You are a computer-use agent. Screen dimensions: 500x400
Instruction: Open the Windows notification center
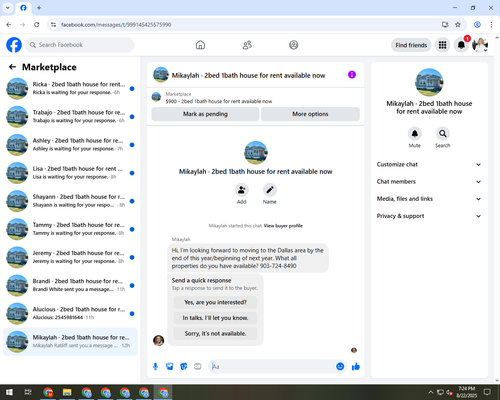[x=487, y=392]
